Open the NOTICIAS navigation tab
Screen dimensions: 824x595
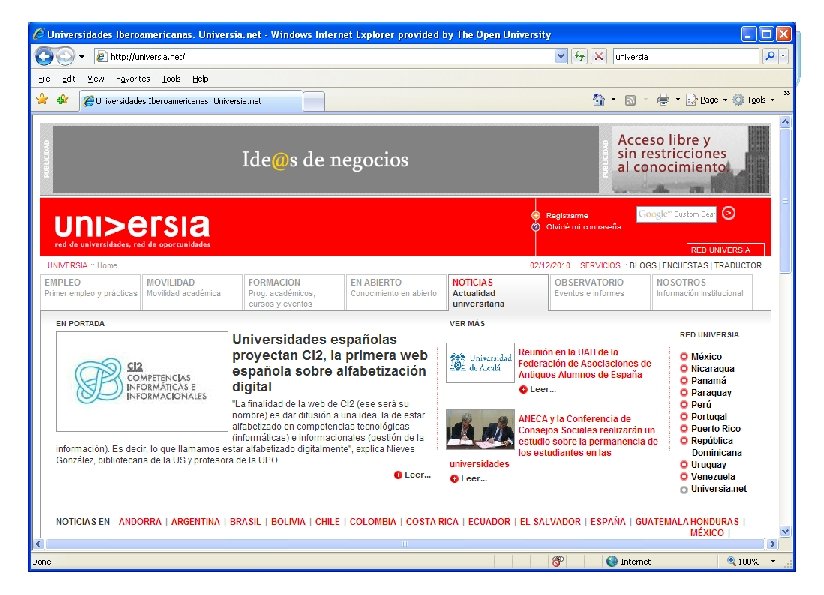498,292
